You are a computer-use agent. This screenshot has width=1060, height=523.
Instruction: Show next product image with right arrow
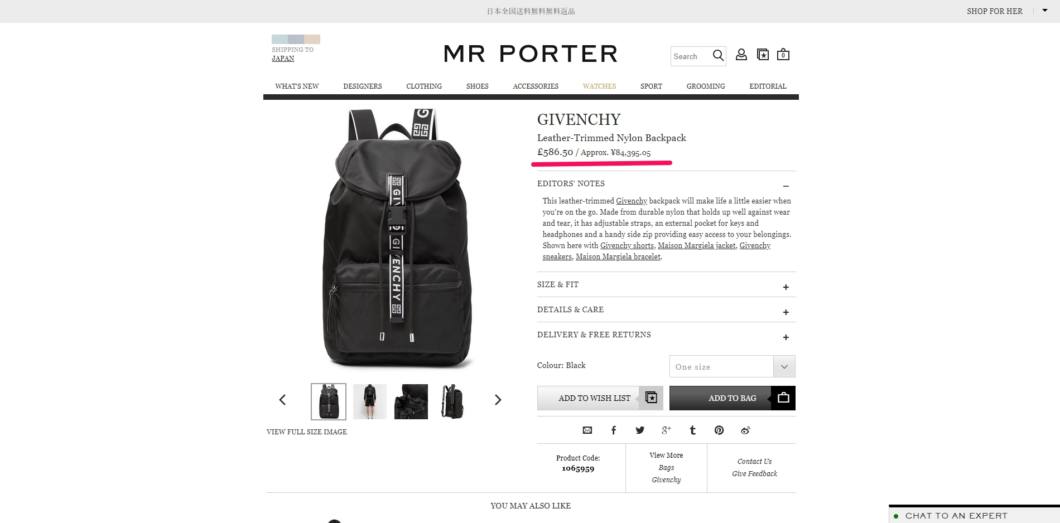pyautogui.click(x=498, y=400)
